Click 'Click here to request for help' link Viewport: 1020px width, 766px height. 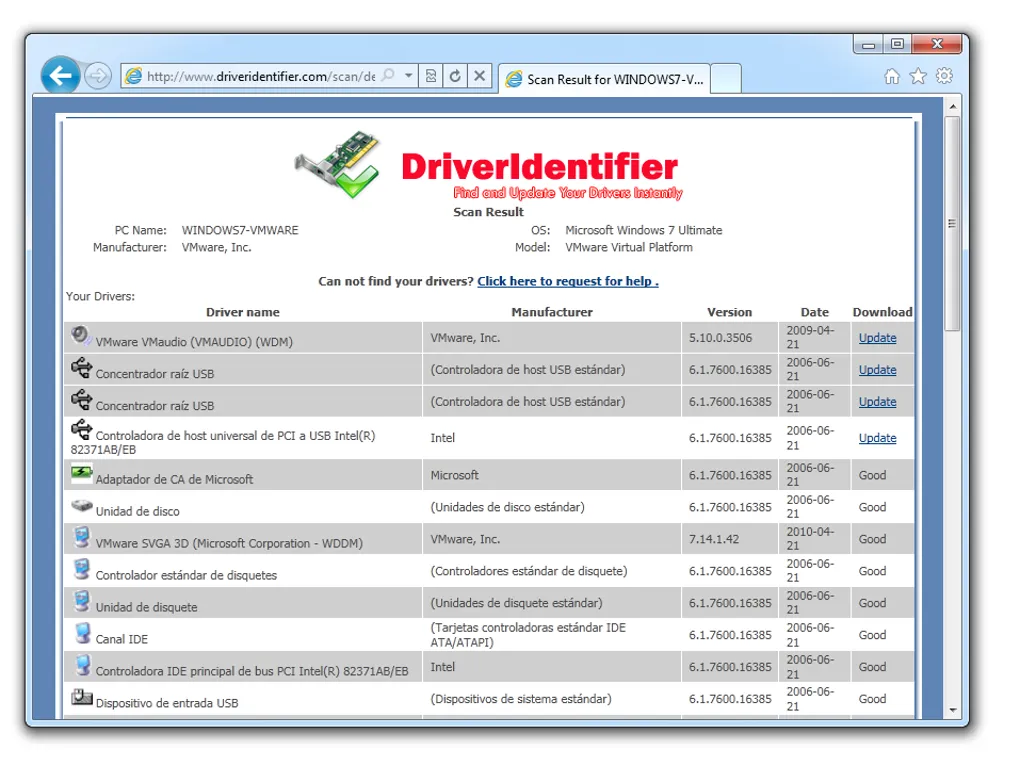[x=567, y=281]
